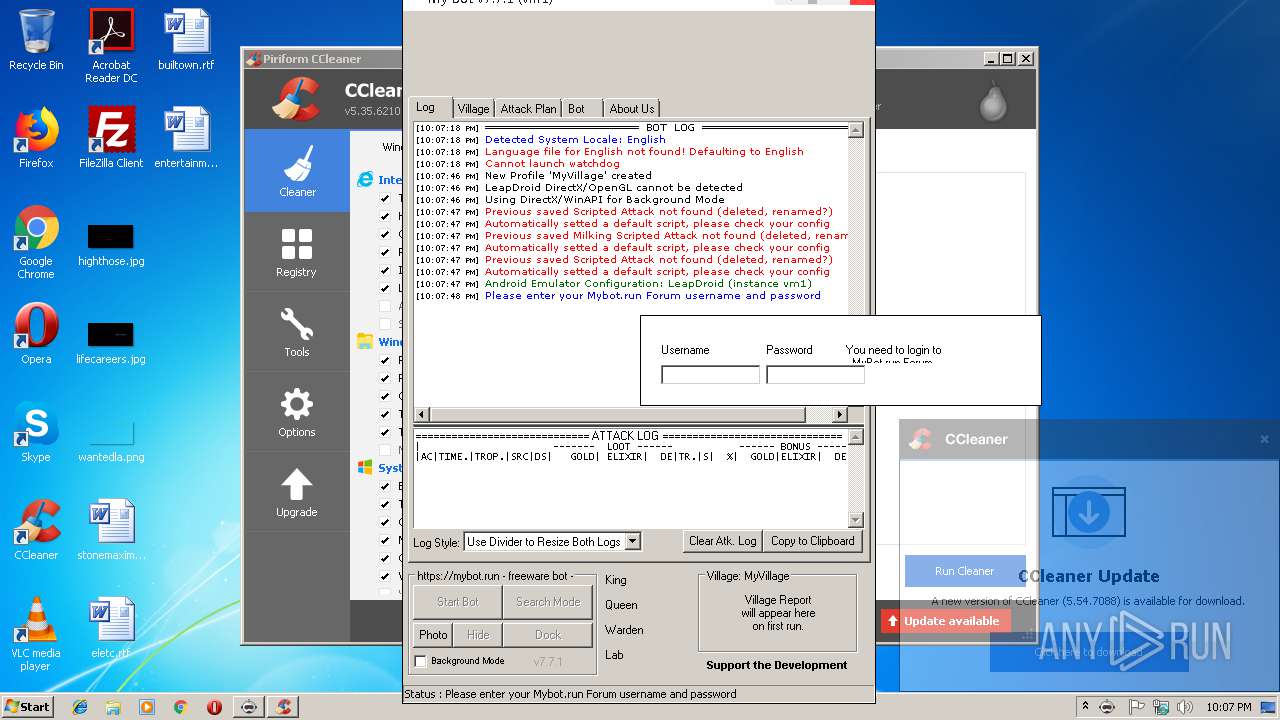
Task: Select the lifecareers.jpg desktop file
Action: [x=111, y=344]
